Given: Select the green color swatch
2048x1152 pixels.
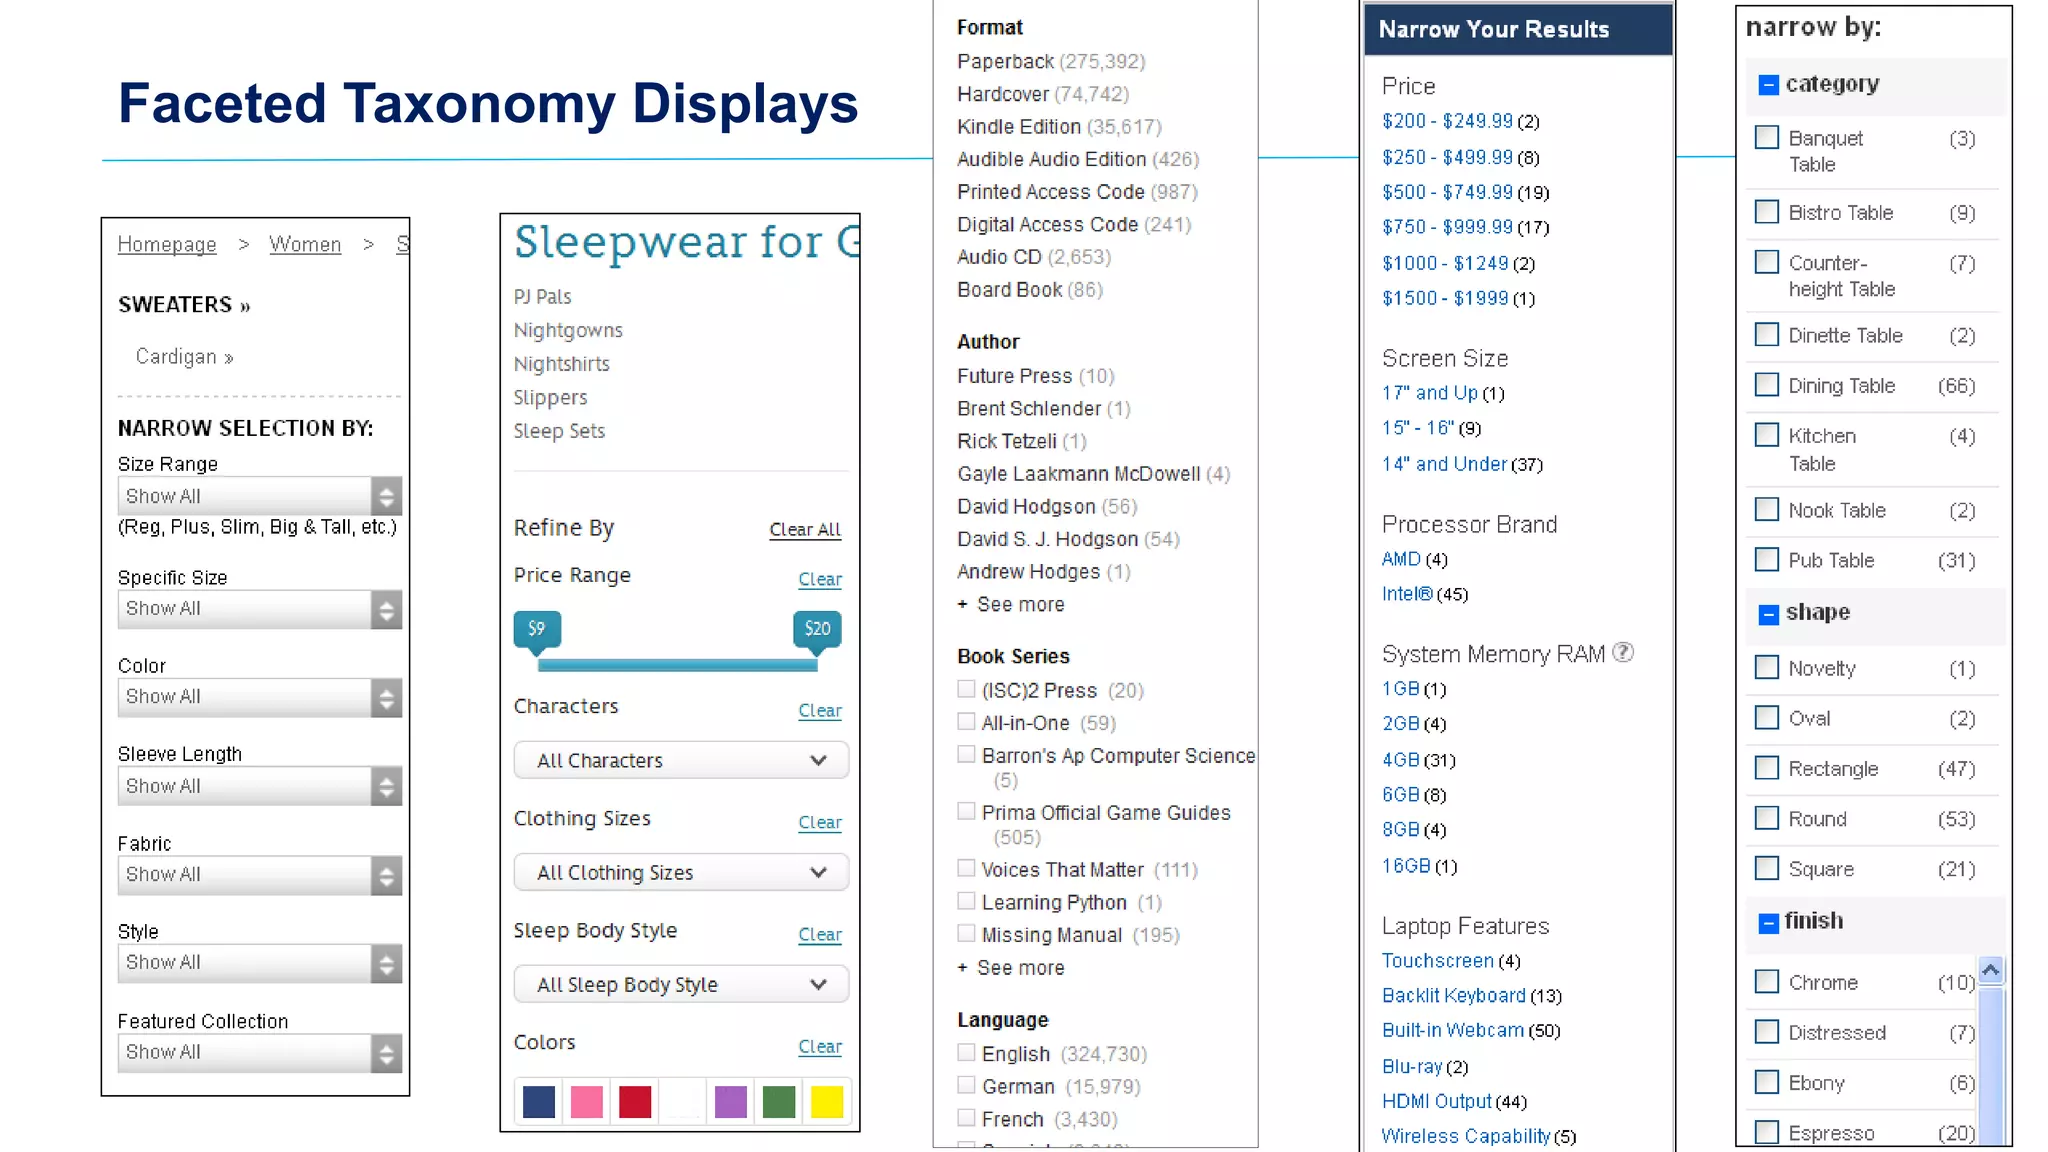Looking at the screenshot, I should [779, 1101].
